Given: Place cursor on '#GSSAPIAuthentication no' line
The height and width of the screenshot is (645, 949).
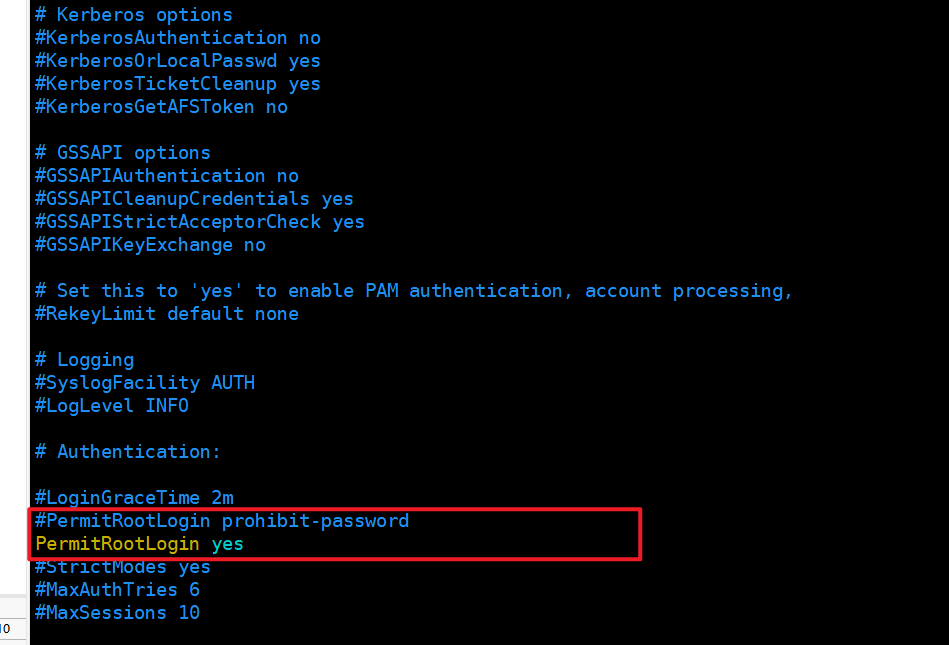Looking at the screenshot, I should (x=167, y=176).
